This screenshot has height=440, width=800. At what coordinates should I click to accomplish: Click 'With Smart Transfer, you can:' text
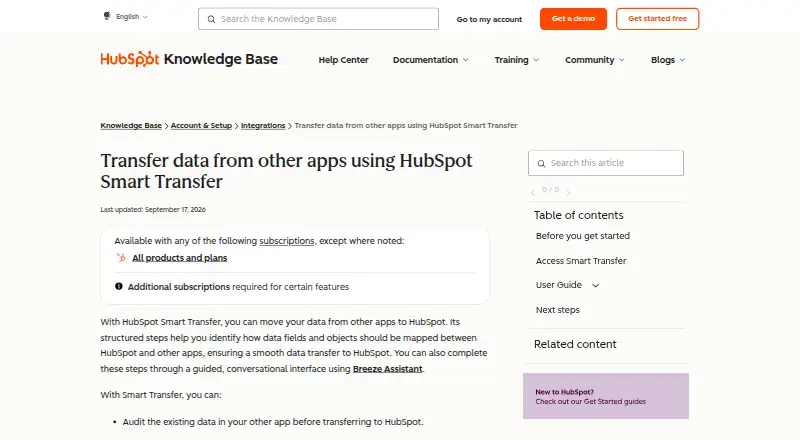[161, 395]
